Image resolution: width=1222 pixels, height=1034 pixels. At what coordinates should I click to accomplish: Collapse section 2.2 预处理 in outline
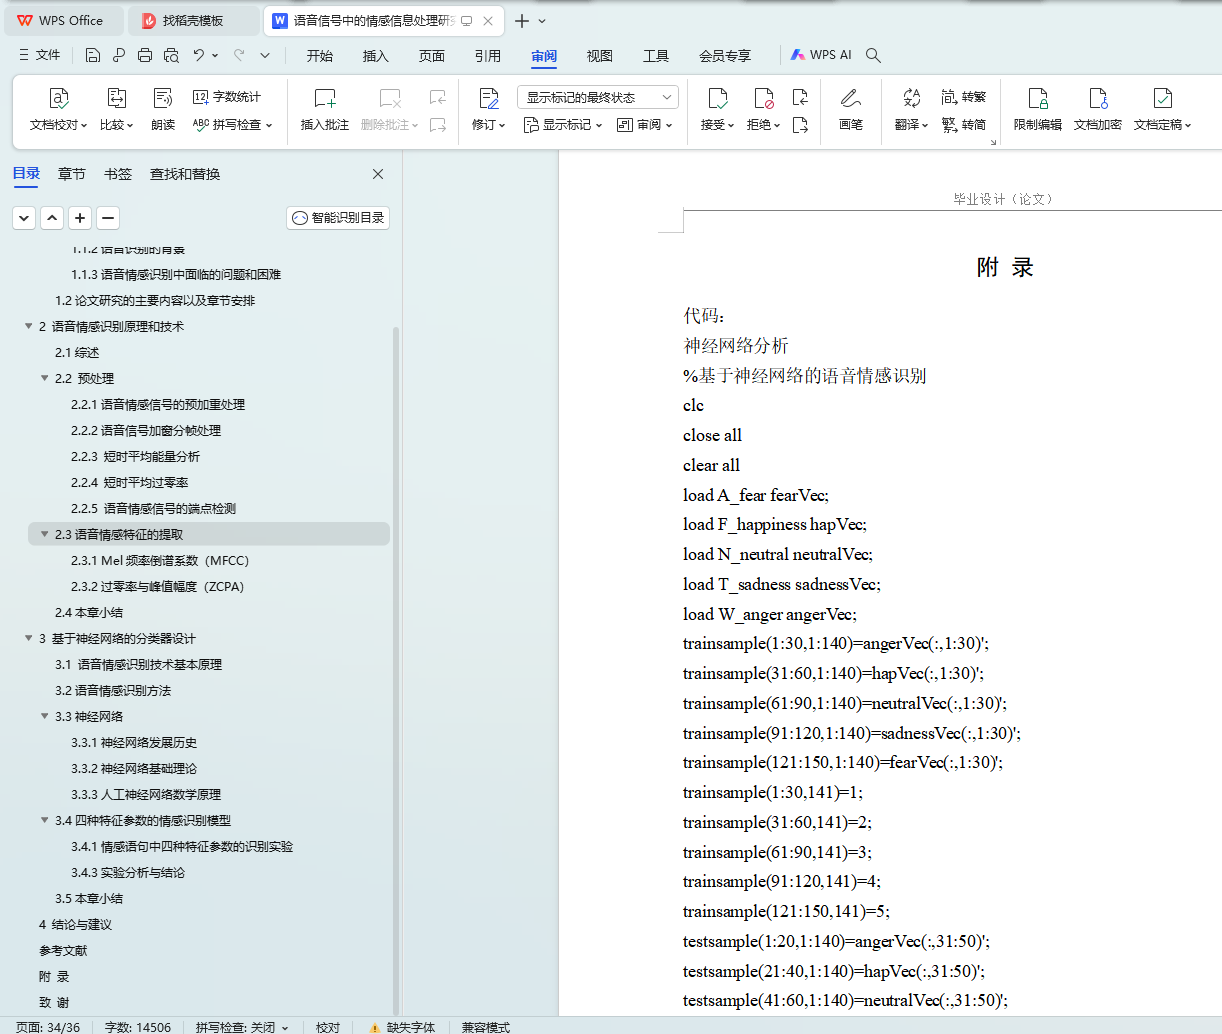tap(44, 378)
